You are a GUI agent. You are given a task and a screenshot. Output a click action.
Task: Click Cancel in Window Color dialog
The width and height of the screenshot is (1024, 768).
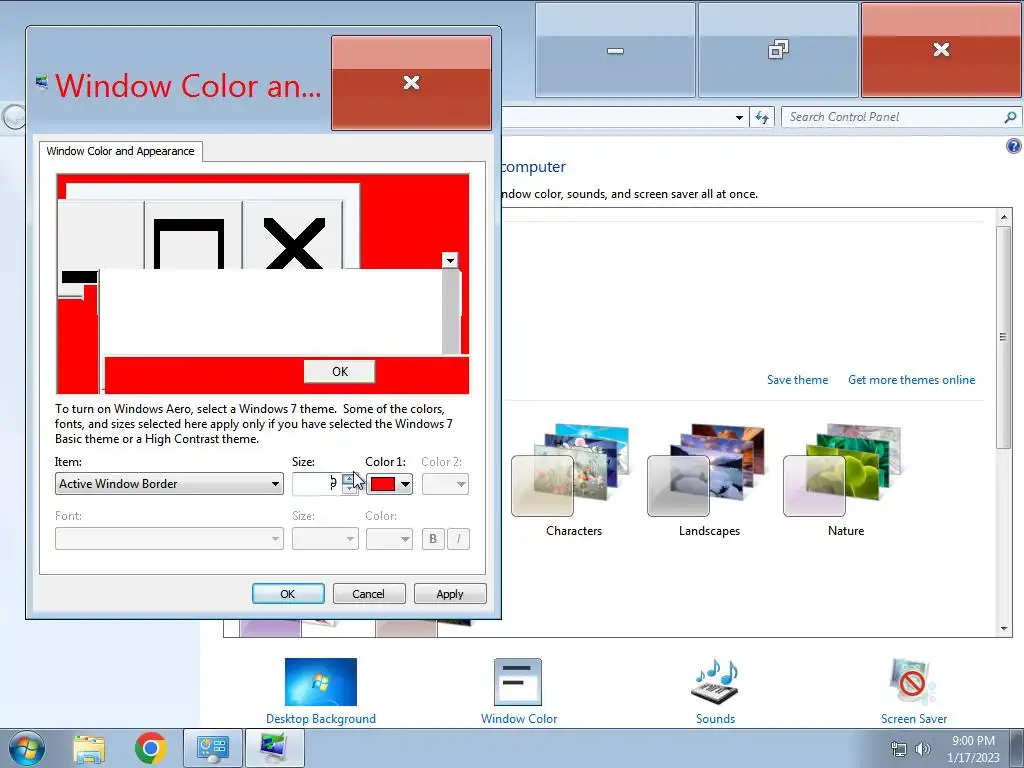[369, 594]
